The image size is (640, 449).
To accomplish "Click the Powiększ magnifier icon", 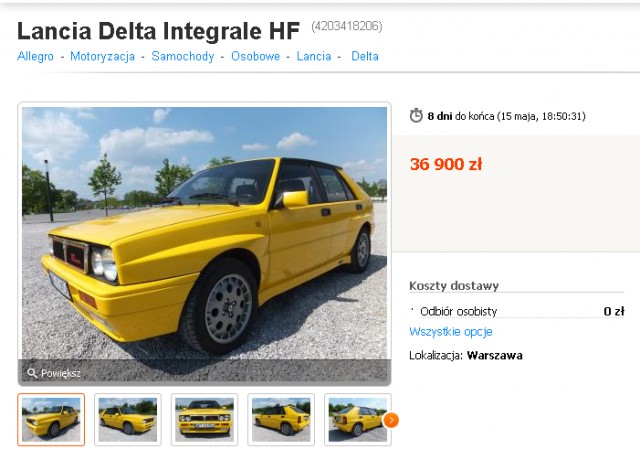I will pyautogui.click(x=32, y=373).
